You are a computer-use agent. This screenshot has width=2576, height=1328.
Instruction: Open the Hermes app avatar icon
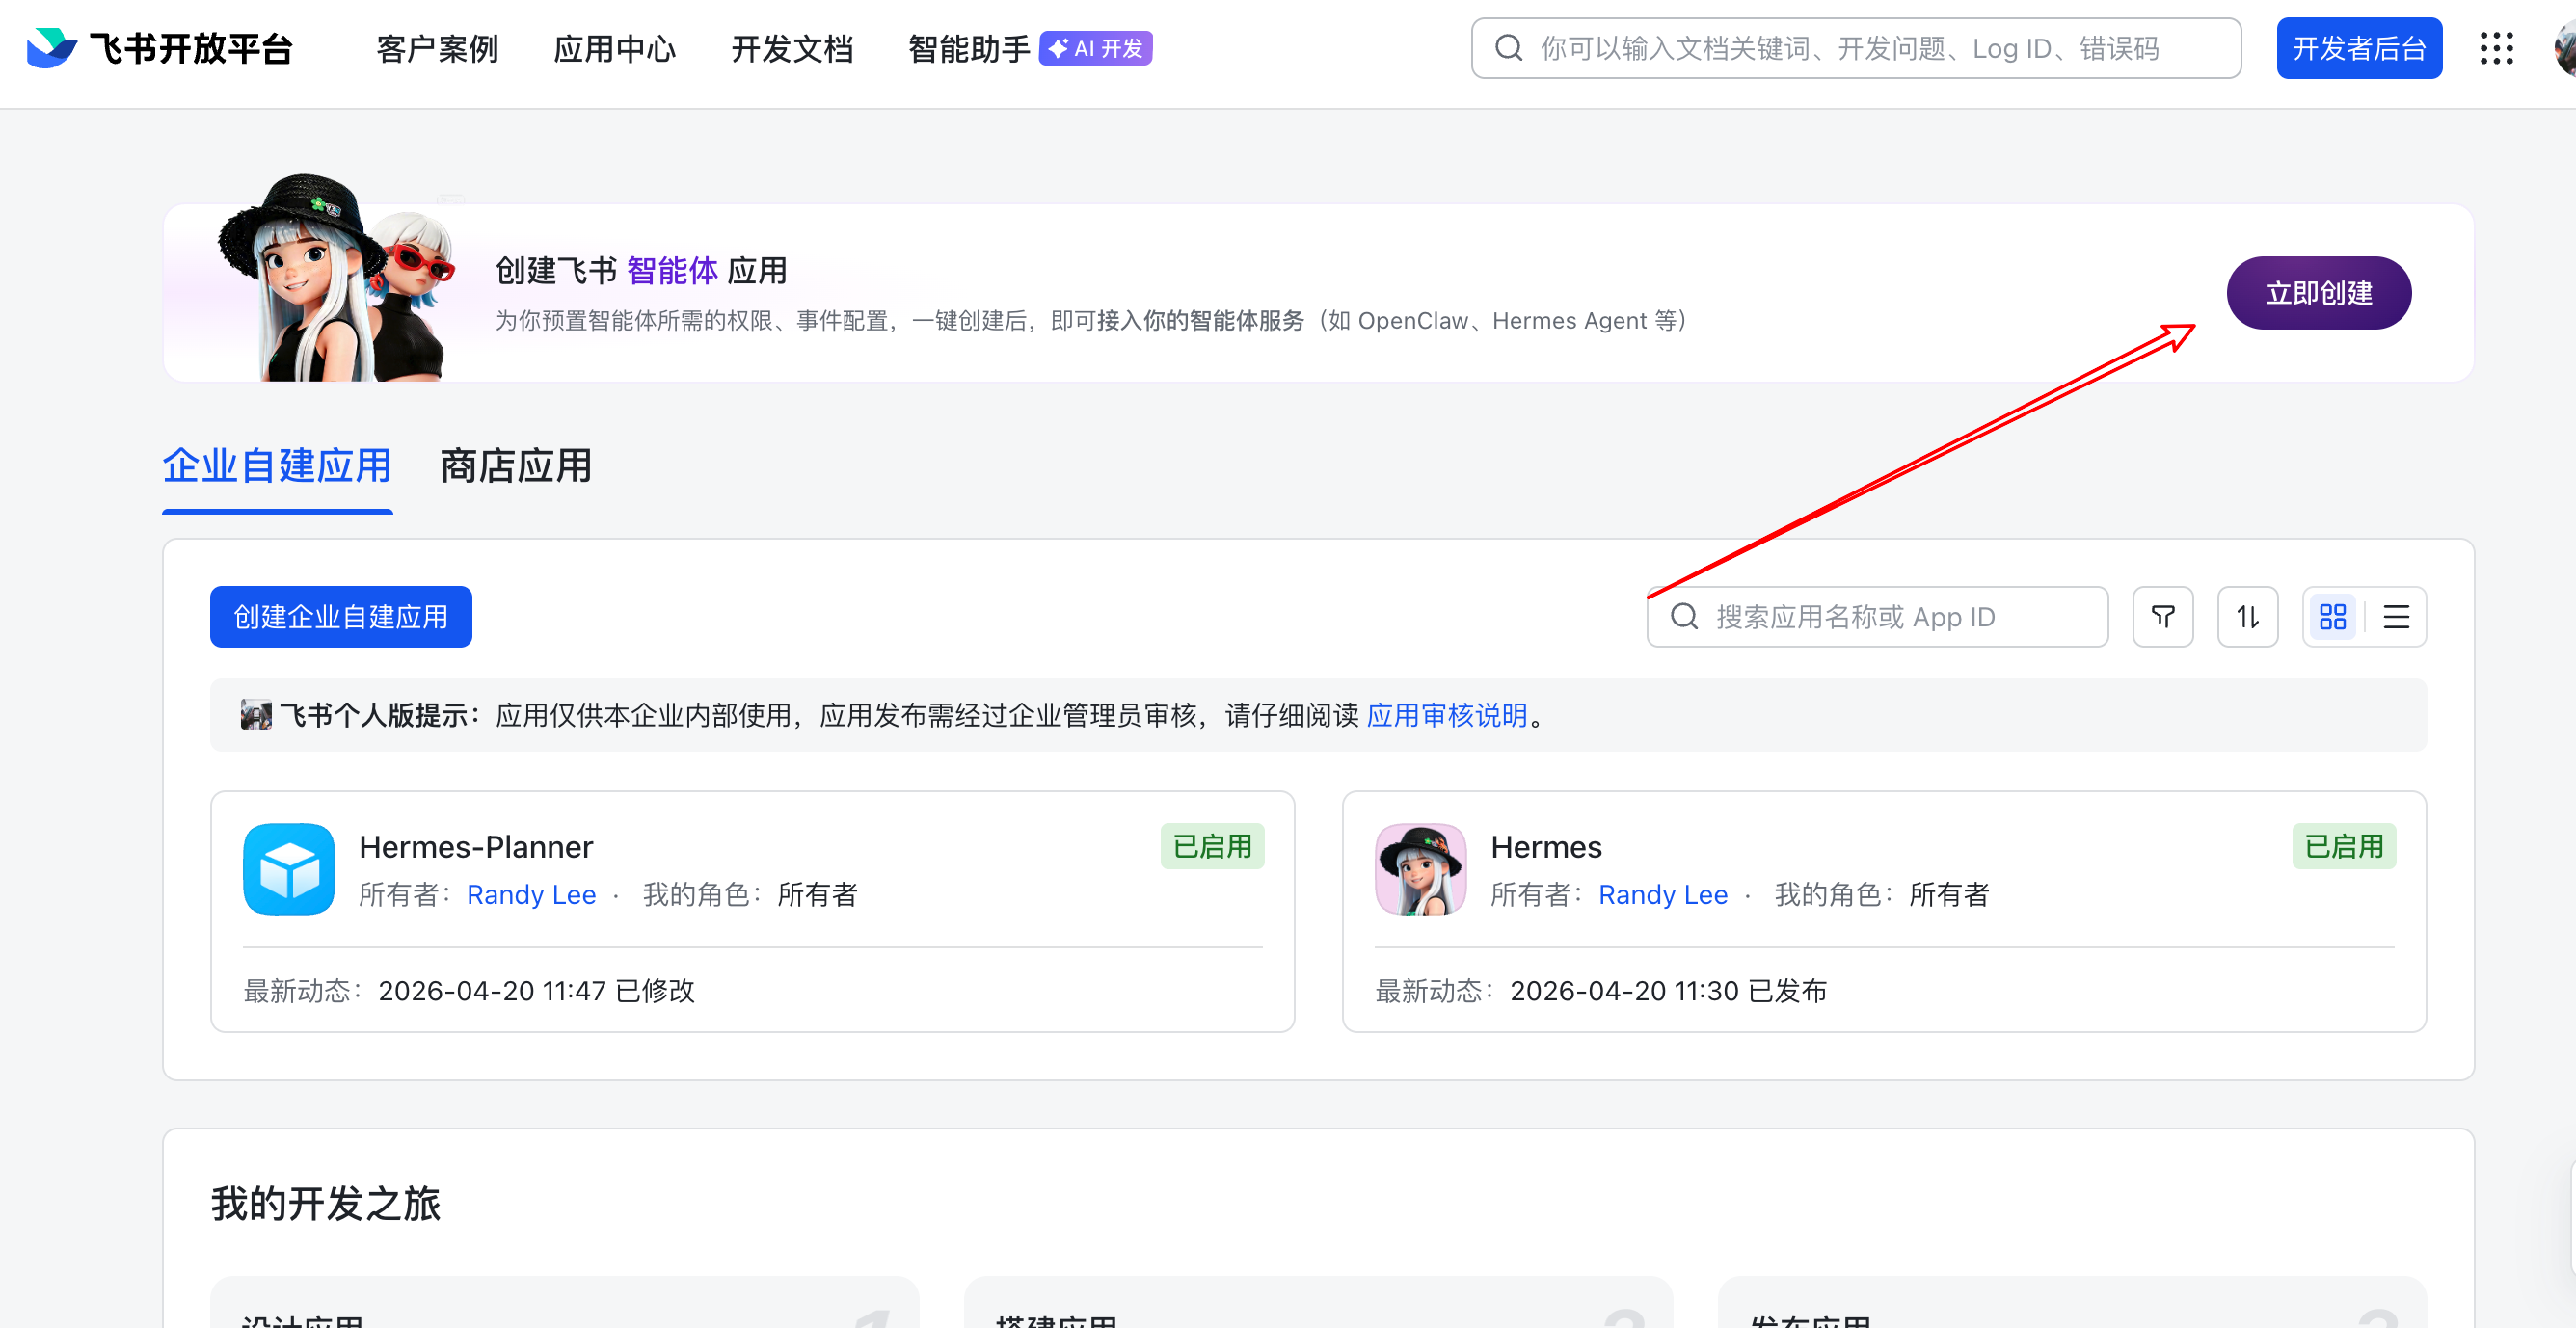(x=1421, y=869)
